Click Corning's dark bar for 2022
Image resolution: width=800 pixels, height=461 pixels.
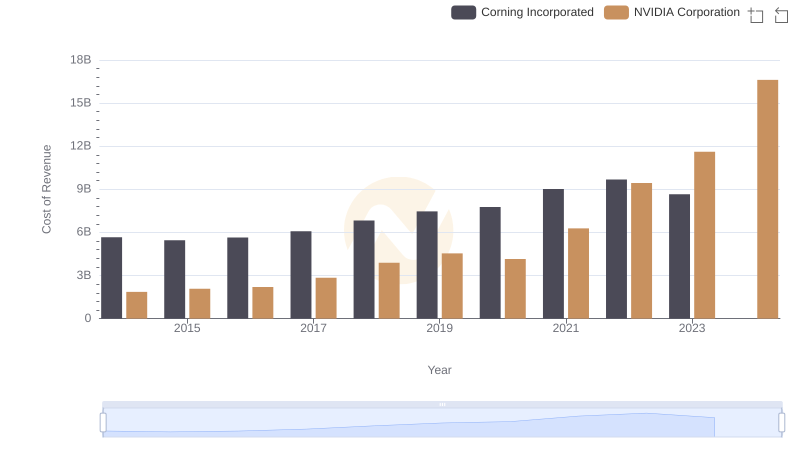click(x=616, y=249)
